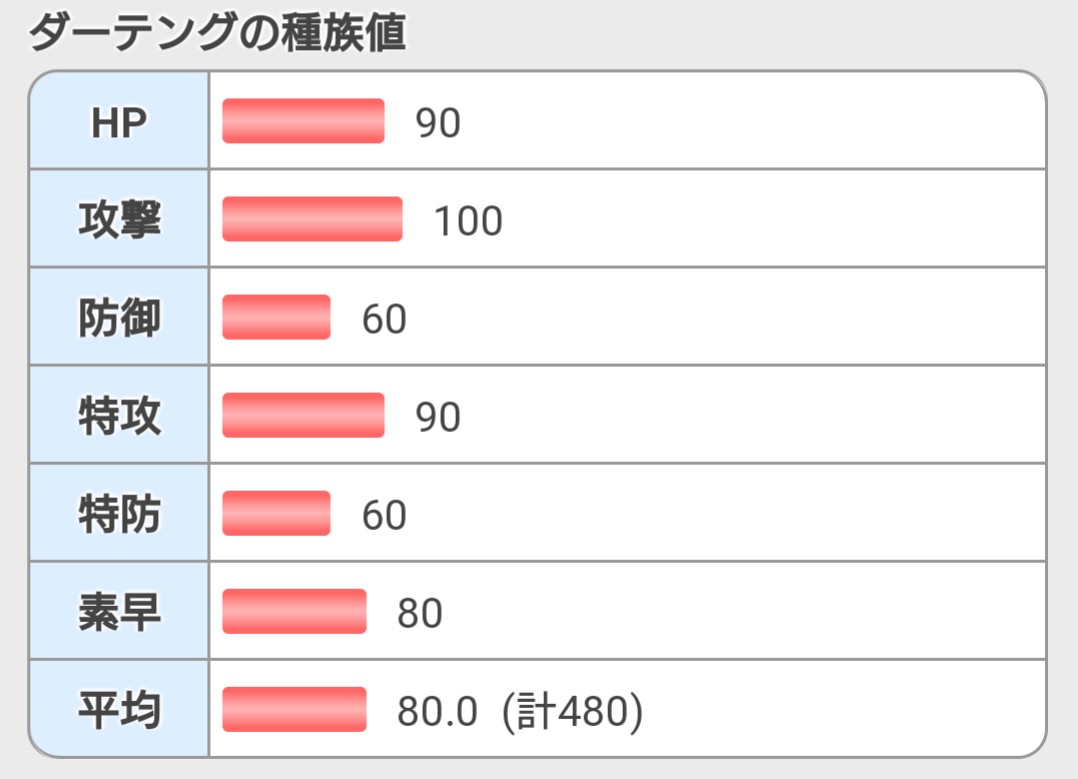Click the 素早 value 80
Image resolution: width=1078 pixels, height=779 pixels.
[420, 613]
